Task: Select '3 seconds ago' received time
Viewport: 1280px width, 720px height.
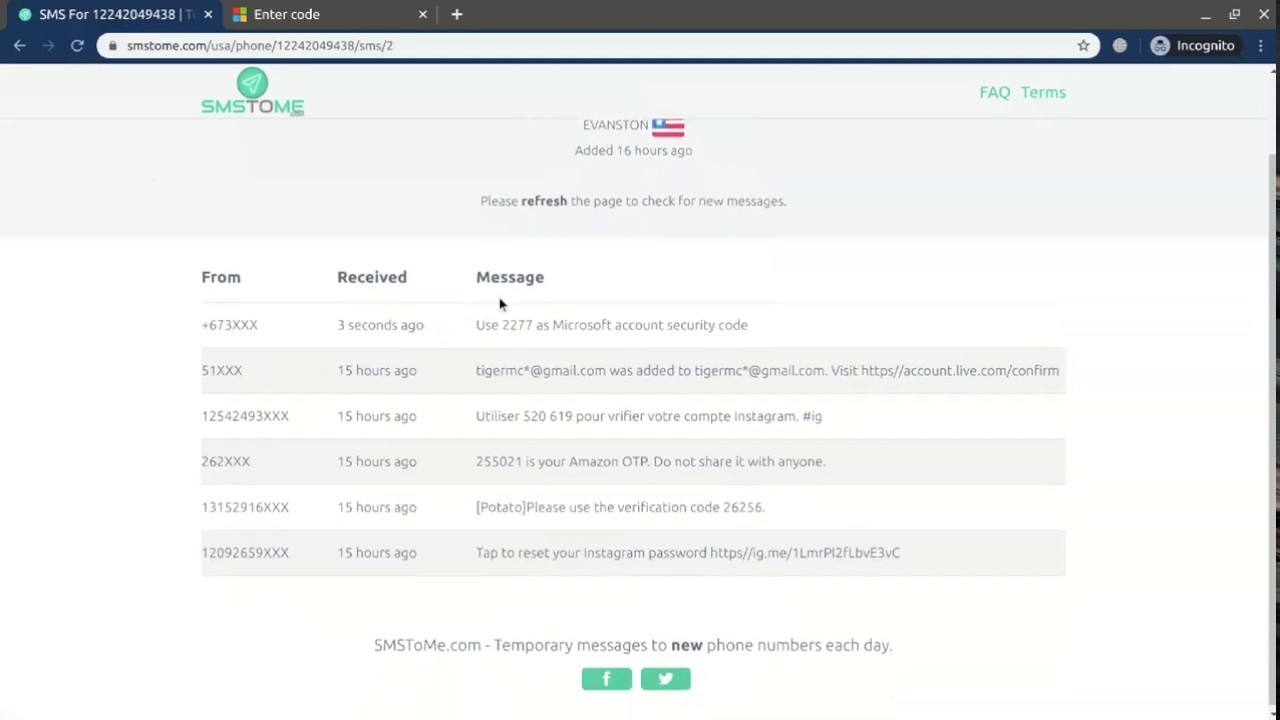Action: (380, 325)
